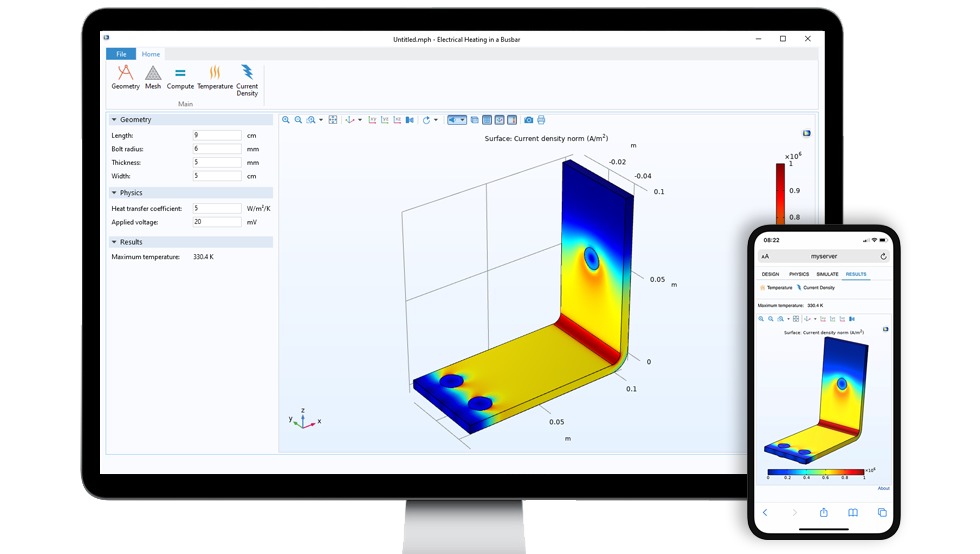Viewport: 980px width, 554px height.
Task: Show the Temperature plot from the ribbon
Action: tap(215, 76)
